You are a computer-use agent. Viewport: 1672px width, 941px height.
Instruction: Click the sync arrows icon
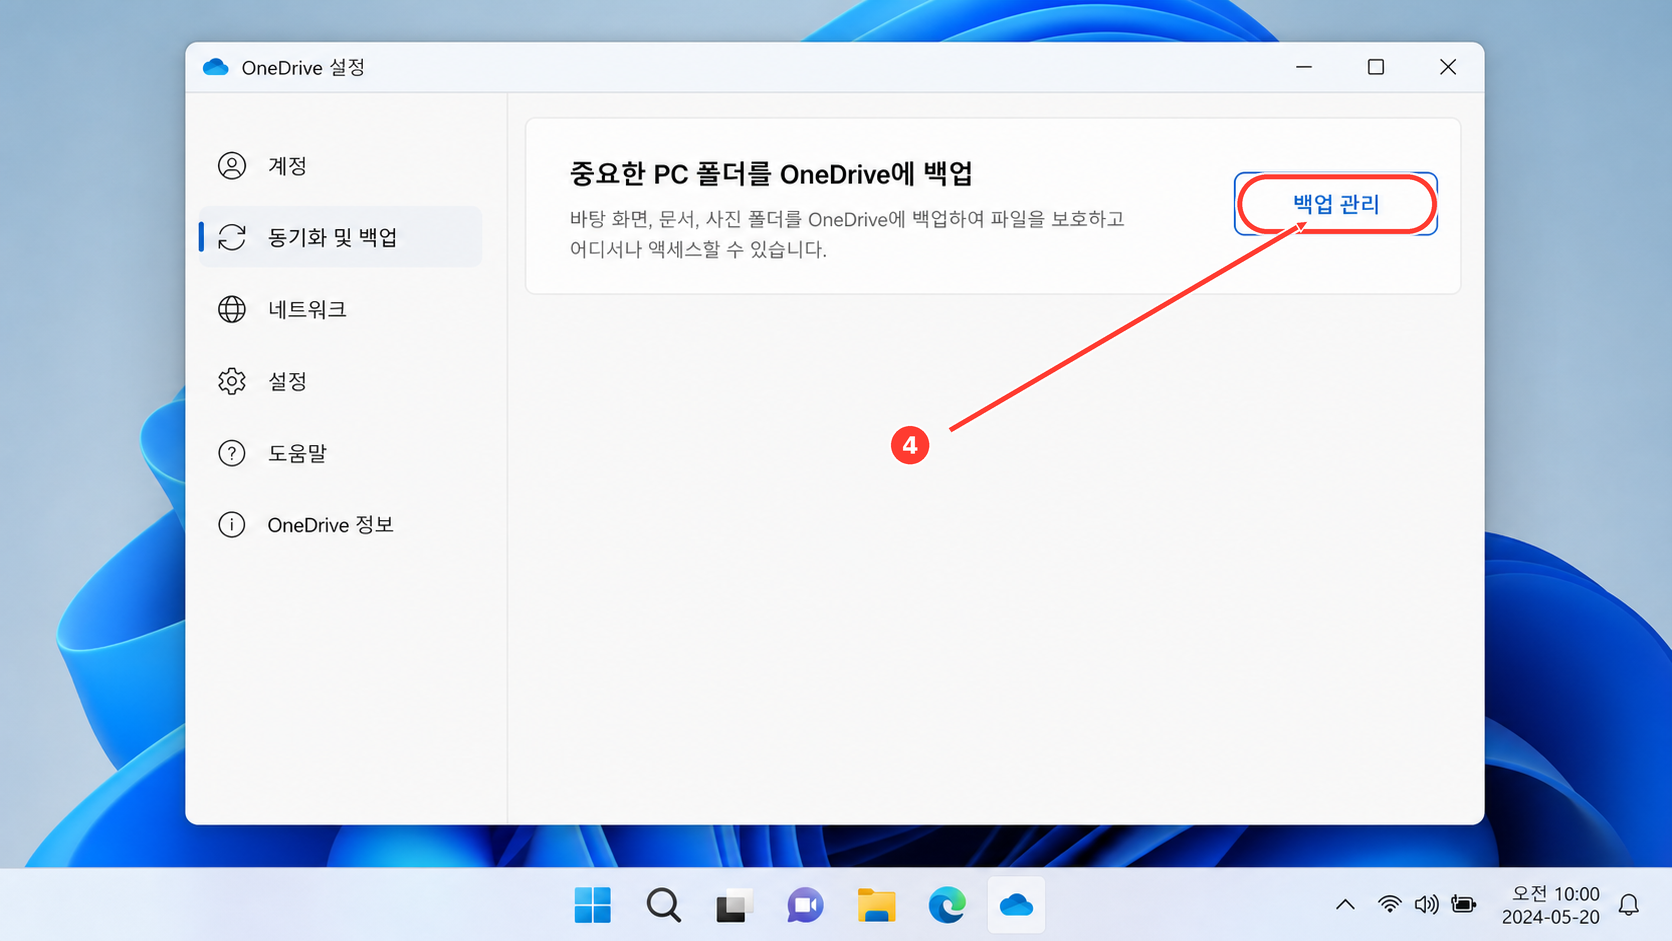[232, 237]
